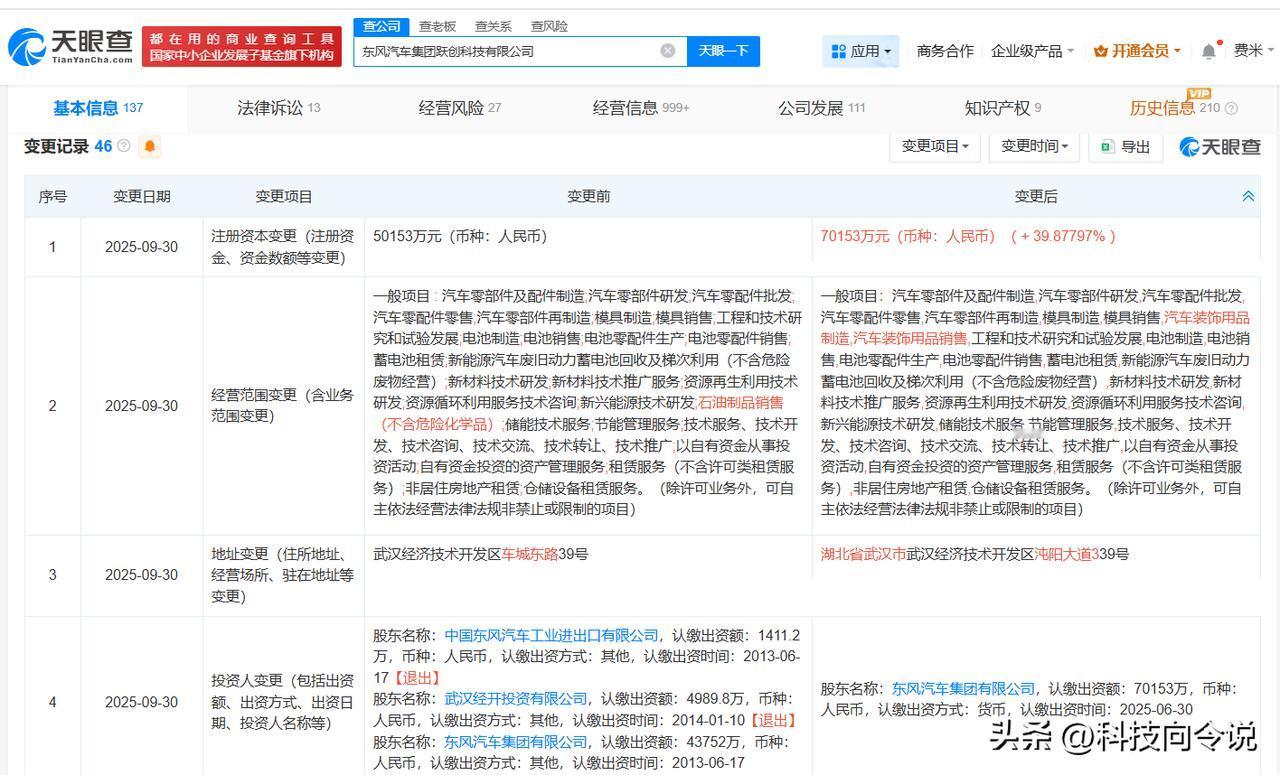Collapse the change table with the double chevron
The height and width of the screenshot is (775, 1280).
pyautogui.click(x=1248, y=197)
